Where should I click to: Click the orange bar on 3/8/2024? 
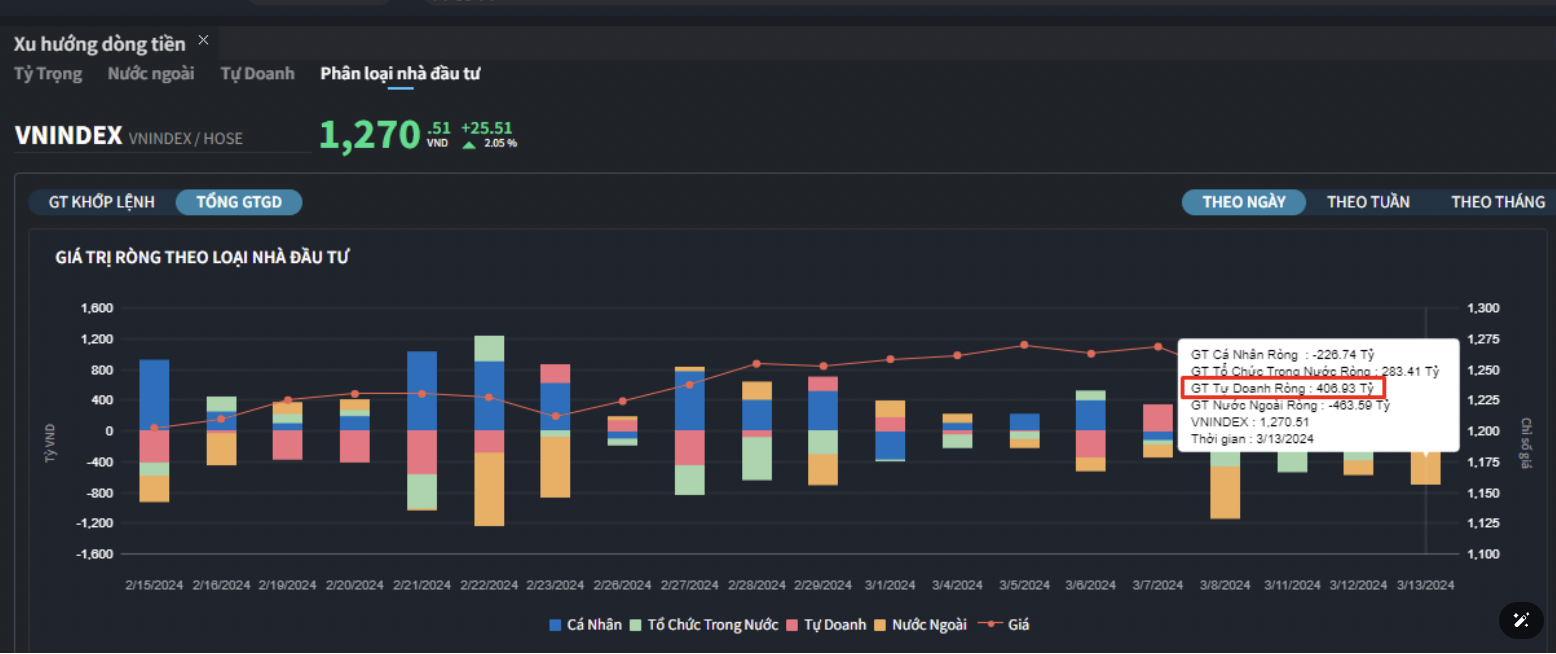coord(1225,492)
